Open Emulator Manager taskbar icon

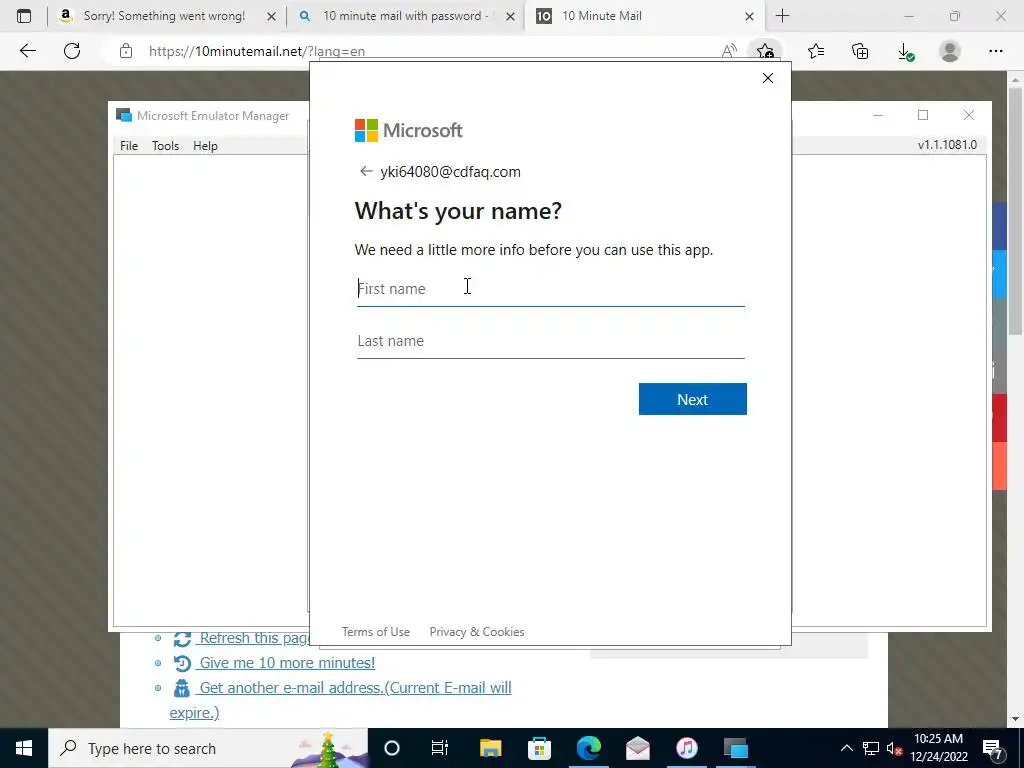tap(735, 748)
